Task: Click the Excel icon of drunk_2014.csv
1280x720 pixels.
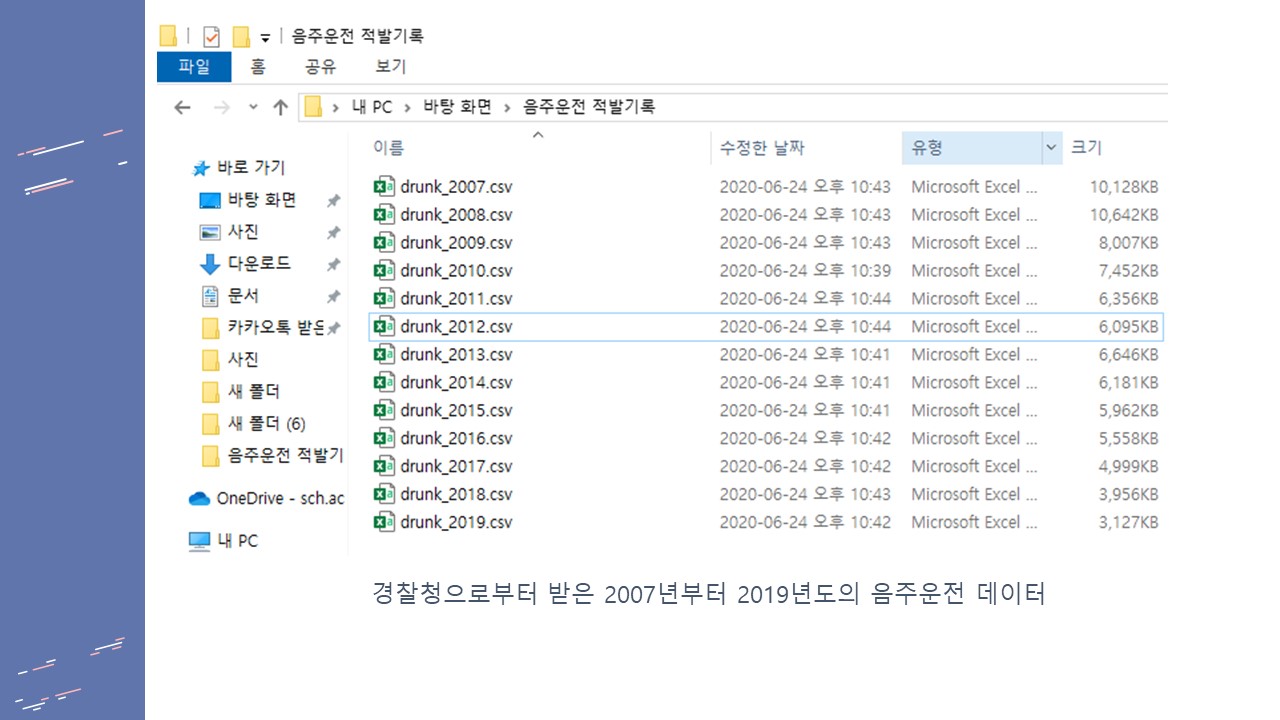Action: [384, 383]
